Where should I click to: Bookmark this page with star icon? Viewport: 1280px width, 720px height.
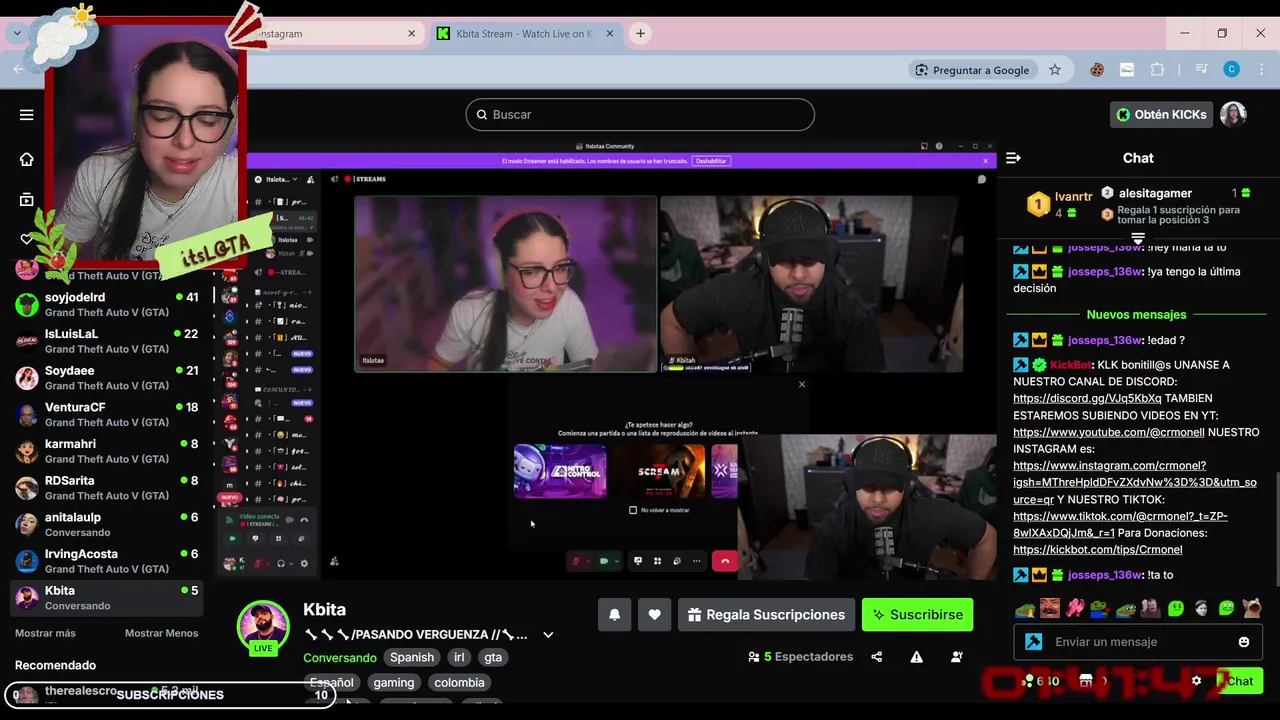click(x=1055, y=70)
